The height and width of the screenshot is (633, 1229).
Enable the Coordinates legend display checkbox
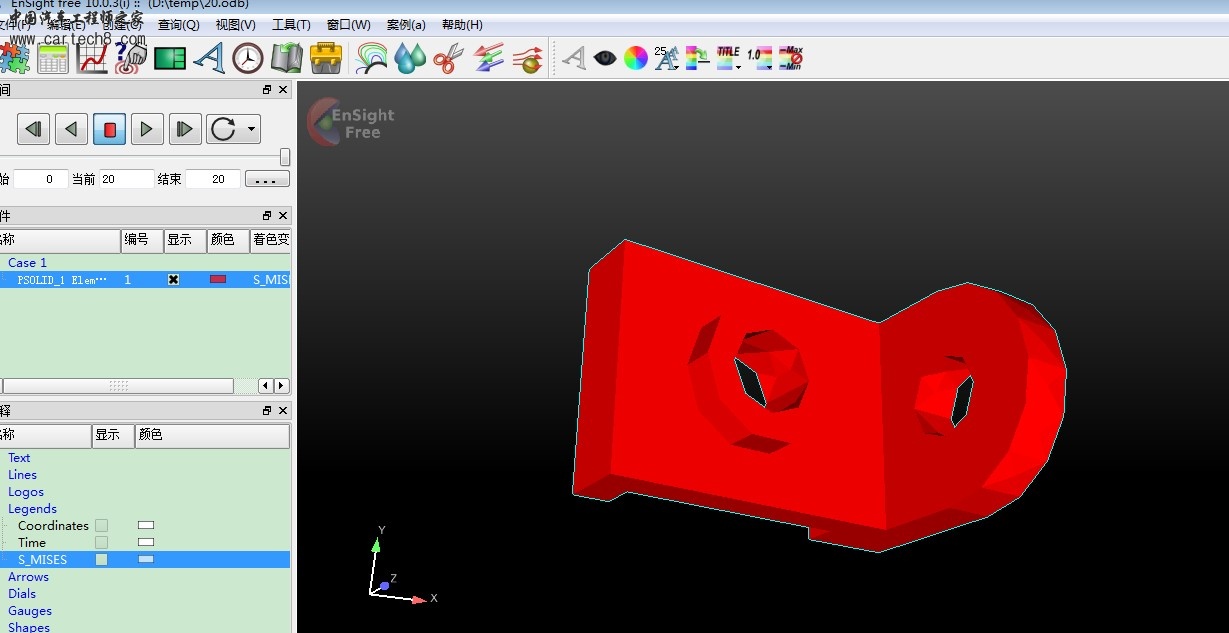pos(101,526)
